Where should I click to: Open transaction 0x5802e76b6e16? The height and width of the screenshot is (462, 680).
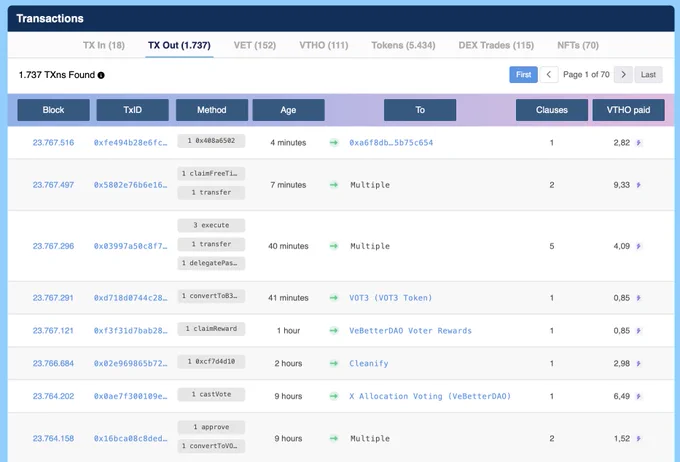click(131, 185)
